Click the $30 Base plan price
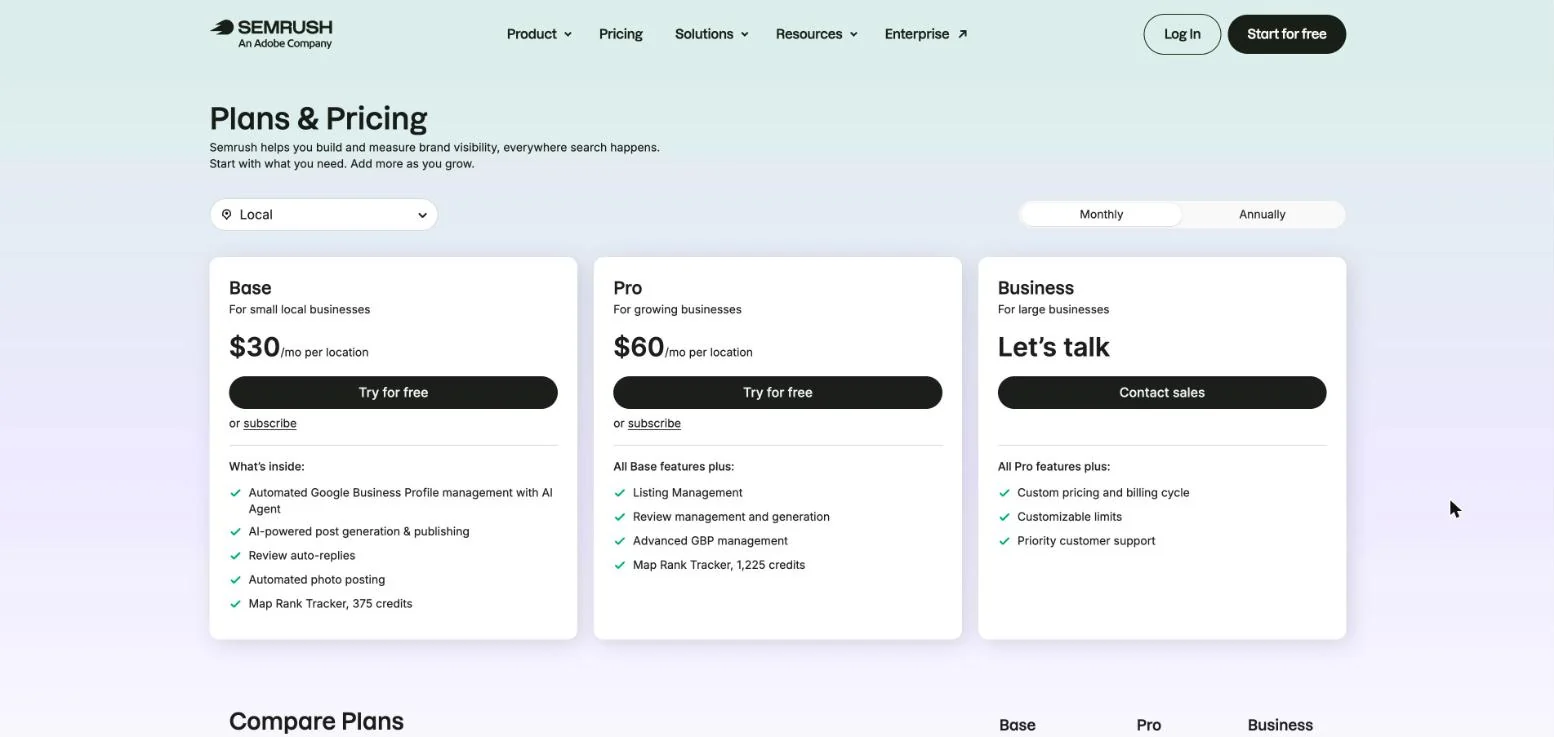The image size is (1554, 737). click(x=254, y=347)
